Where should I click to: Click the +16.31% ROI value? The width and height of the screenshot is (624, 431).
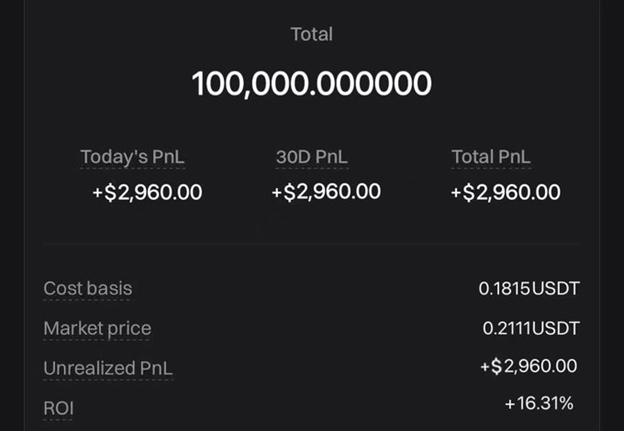click(539, 403)
